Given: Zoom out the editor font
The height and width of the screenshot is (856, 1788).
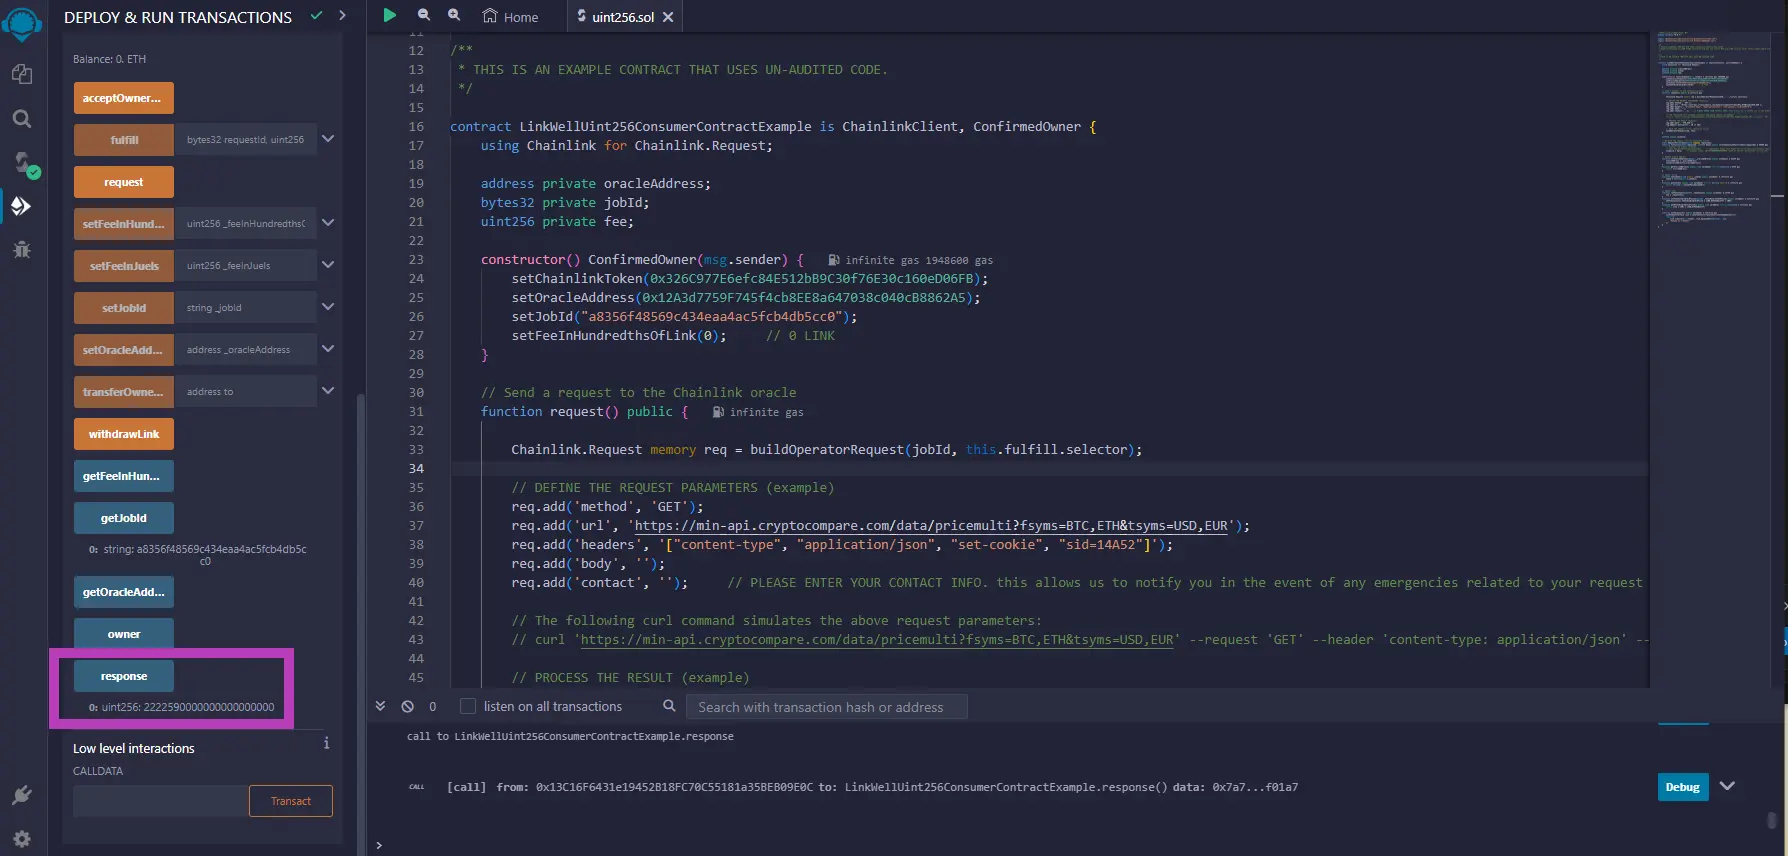Looking at the screenshot, I should [x=424, y=15].
